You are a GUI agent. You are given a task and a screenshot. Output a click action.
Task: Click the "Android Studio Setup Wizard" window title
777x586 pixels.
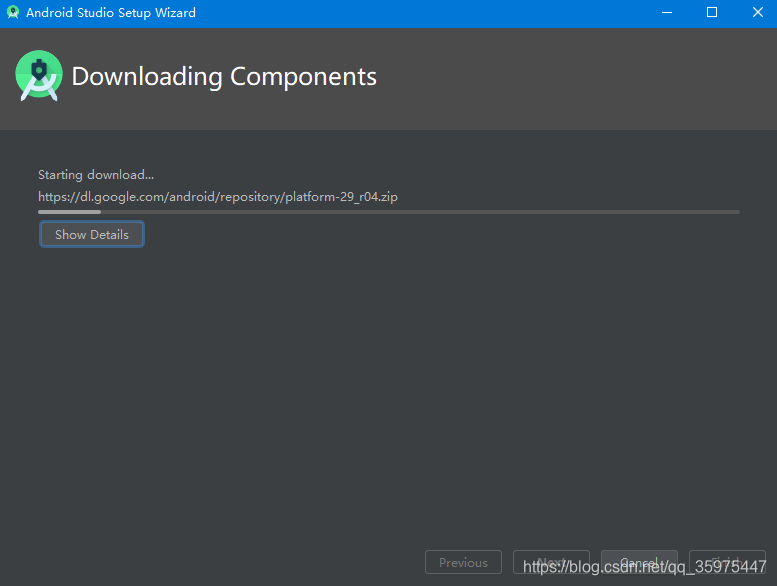[111, 12]
